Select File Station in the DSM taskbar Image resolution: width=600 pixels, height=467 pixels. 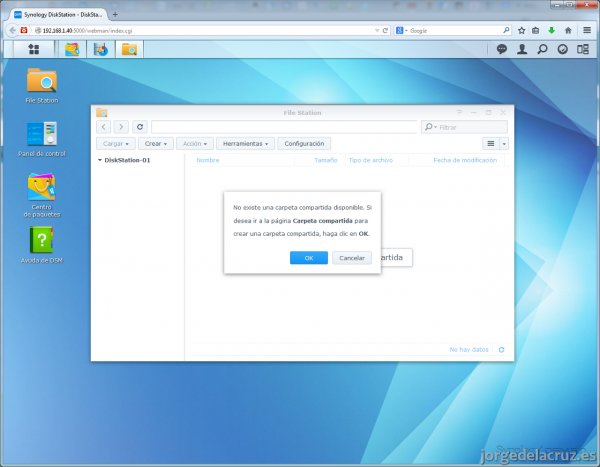129,49
